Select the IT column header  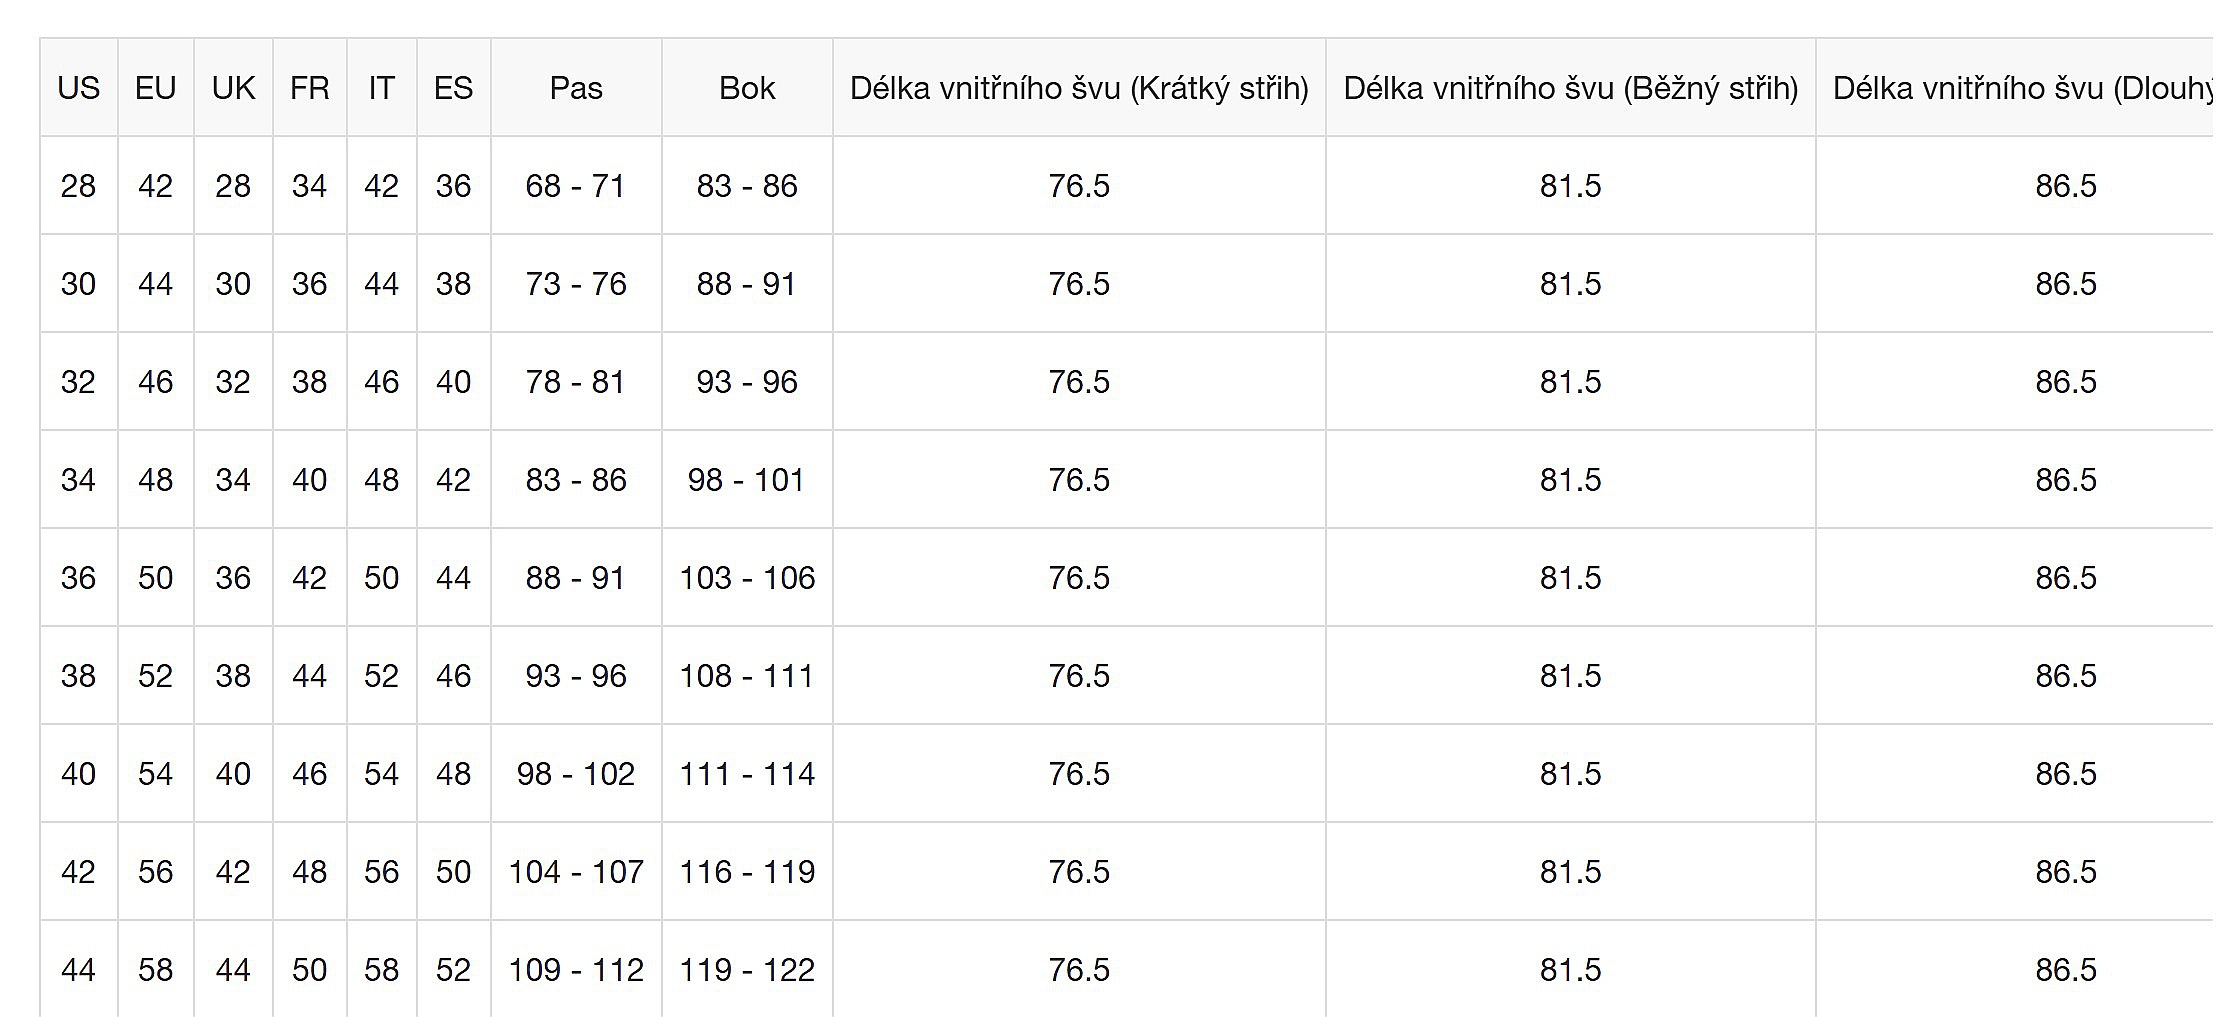coord(381,88)
